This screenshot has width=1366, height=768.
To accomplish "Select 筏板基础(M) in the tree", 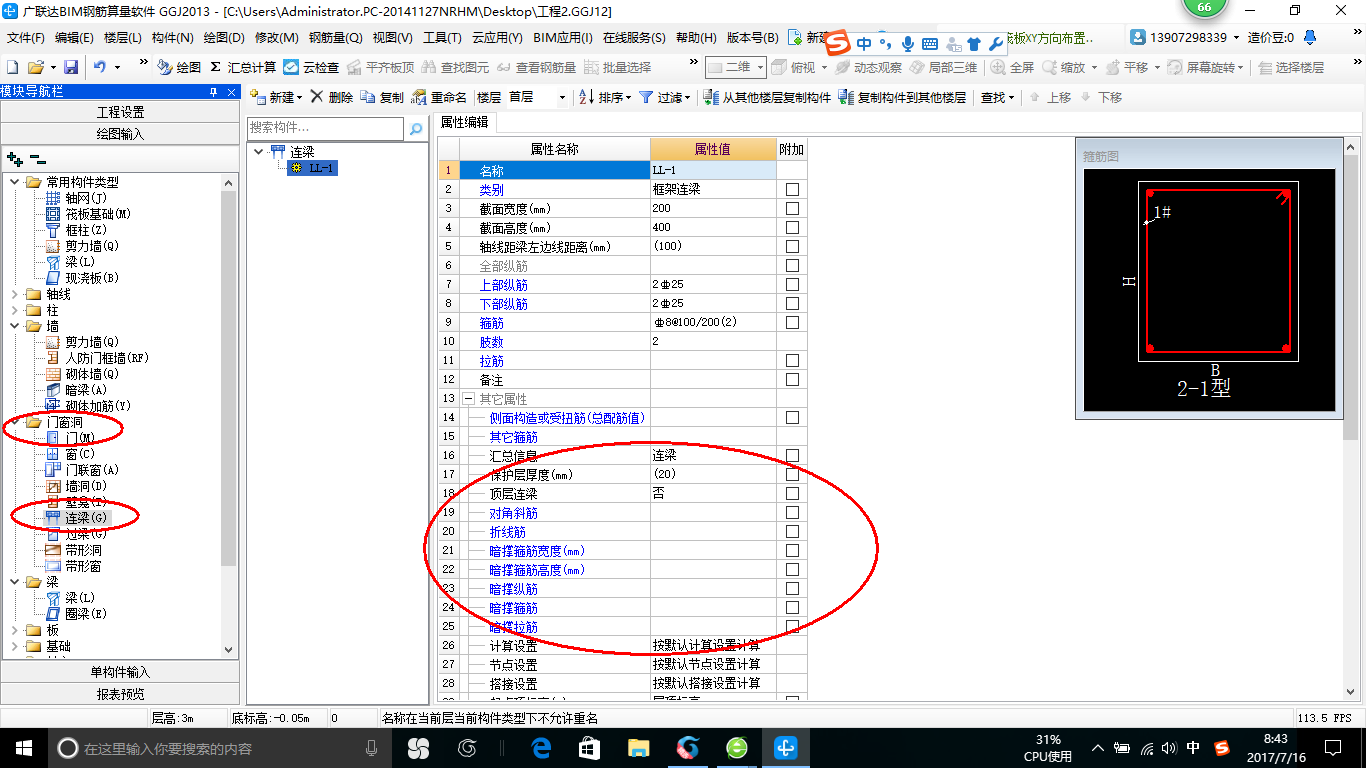I will tap(98, 214).
